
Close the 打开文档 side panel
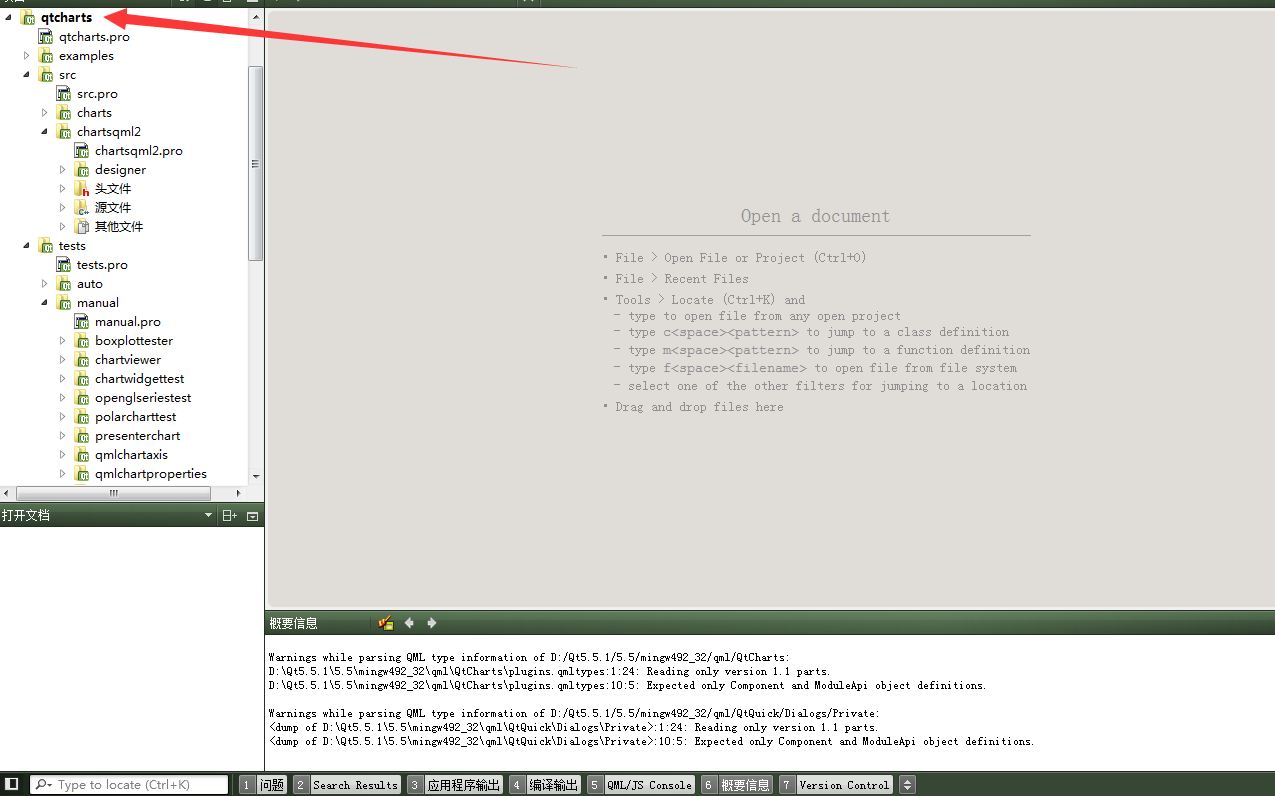click(252, 516)
